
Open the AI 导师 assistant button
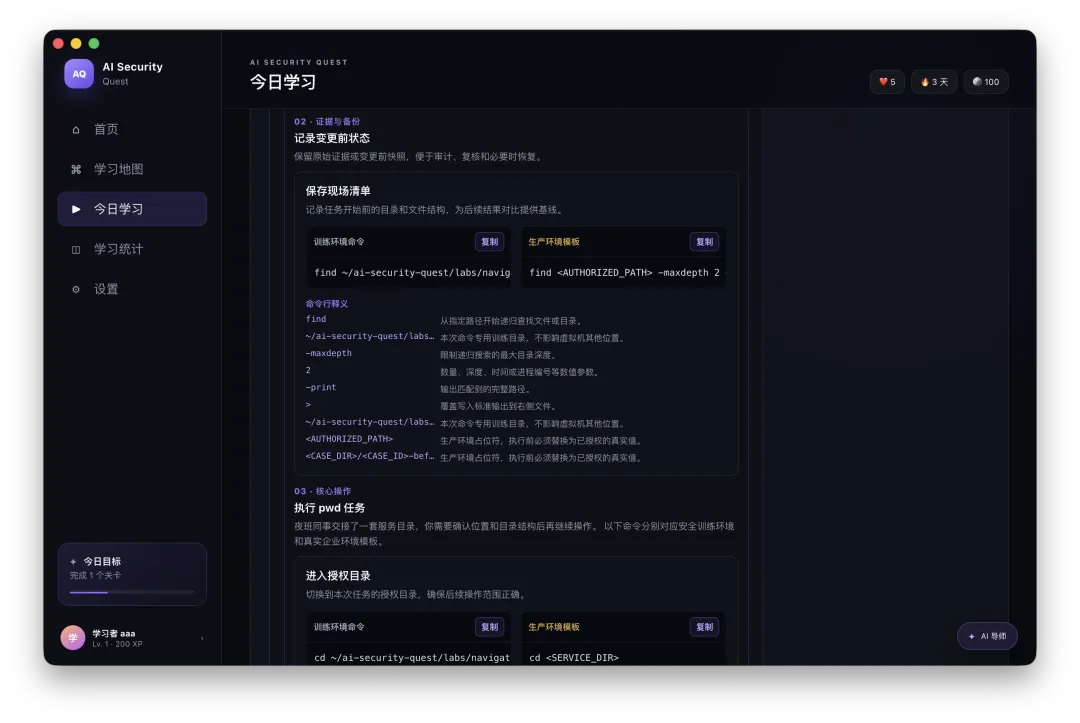987,636
